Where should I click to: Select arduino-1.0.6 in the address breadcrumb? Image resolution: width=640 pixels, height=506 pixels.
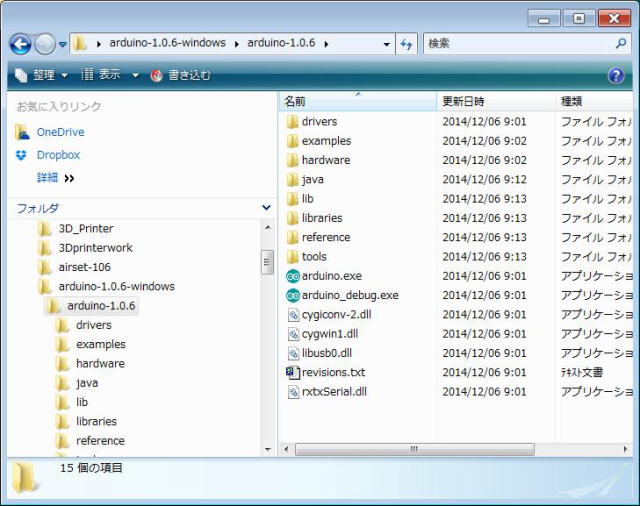281,43
